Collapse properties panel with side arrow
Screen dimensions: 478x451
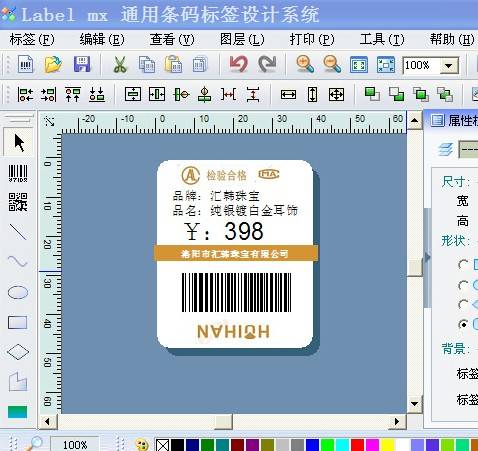click(427, 257)
